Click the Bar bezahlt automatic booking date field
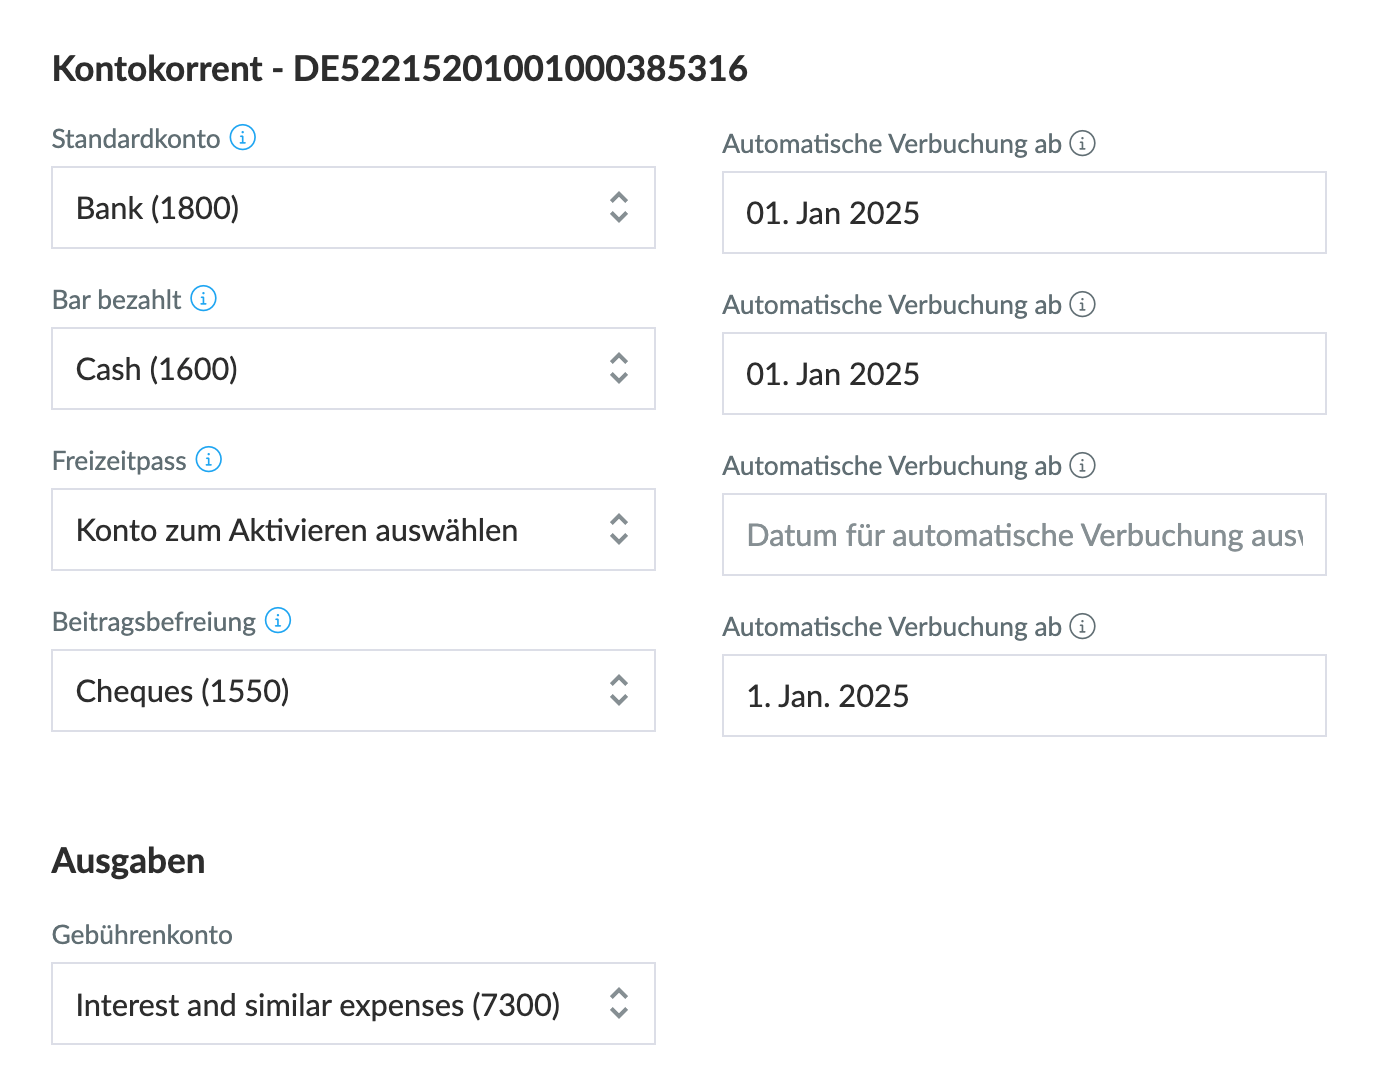The height and width of the screenshot is (1072, 1386). (x=1024, y=374)
